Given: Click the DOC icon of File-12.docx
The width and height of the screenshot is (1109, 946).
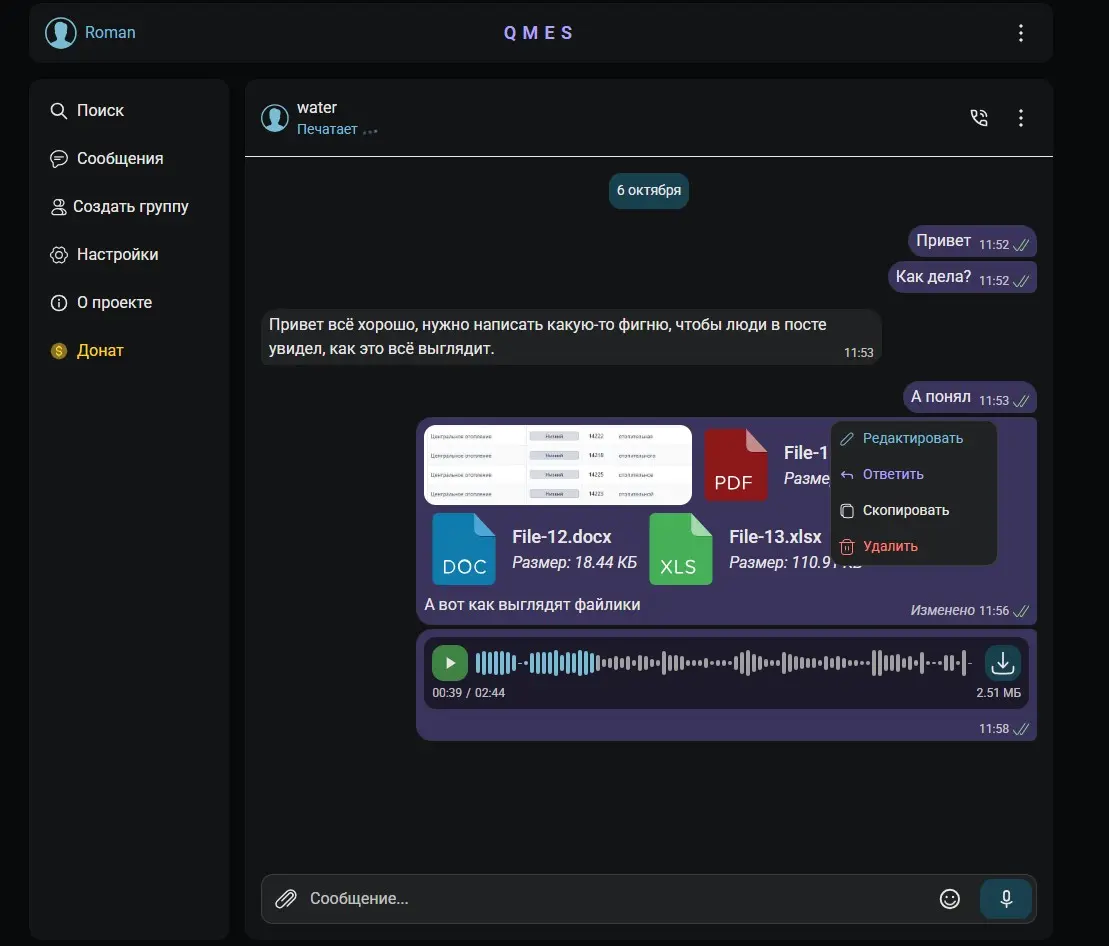Looking at the screenshot, I should coord(464,549).
